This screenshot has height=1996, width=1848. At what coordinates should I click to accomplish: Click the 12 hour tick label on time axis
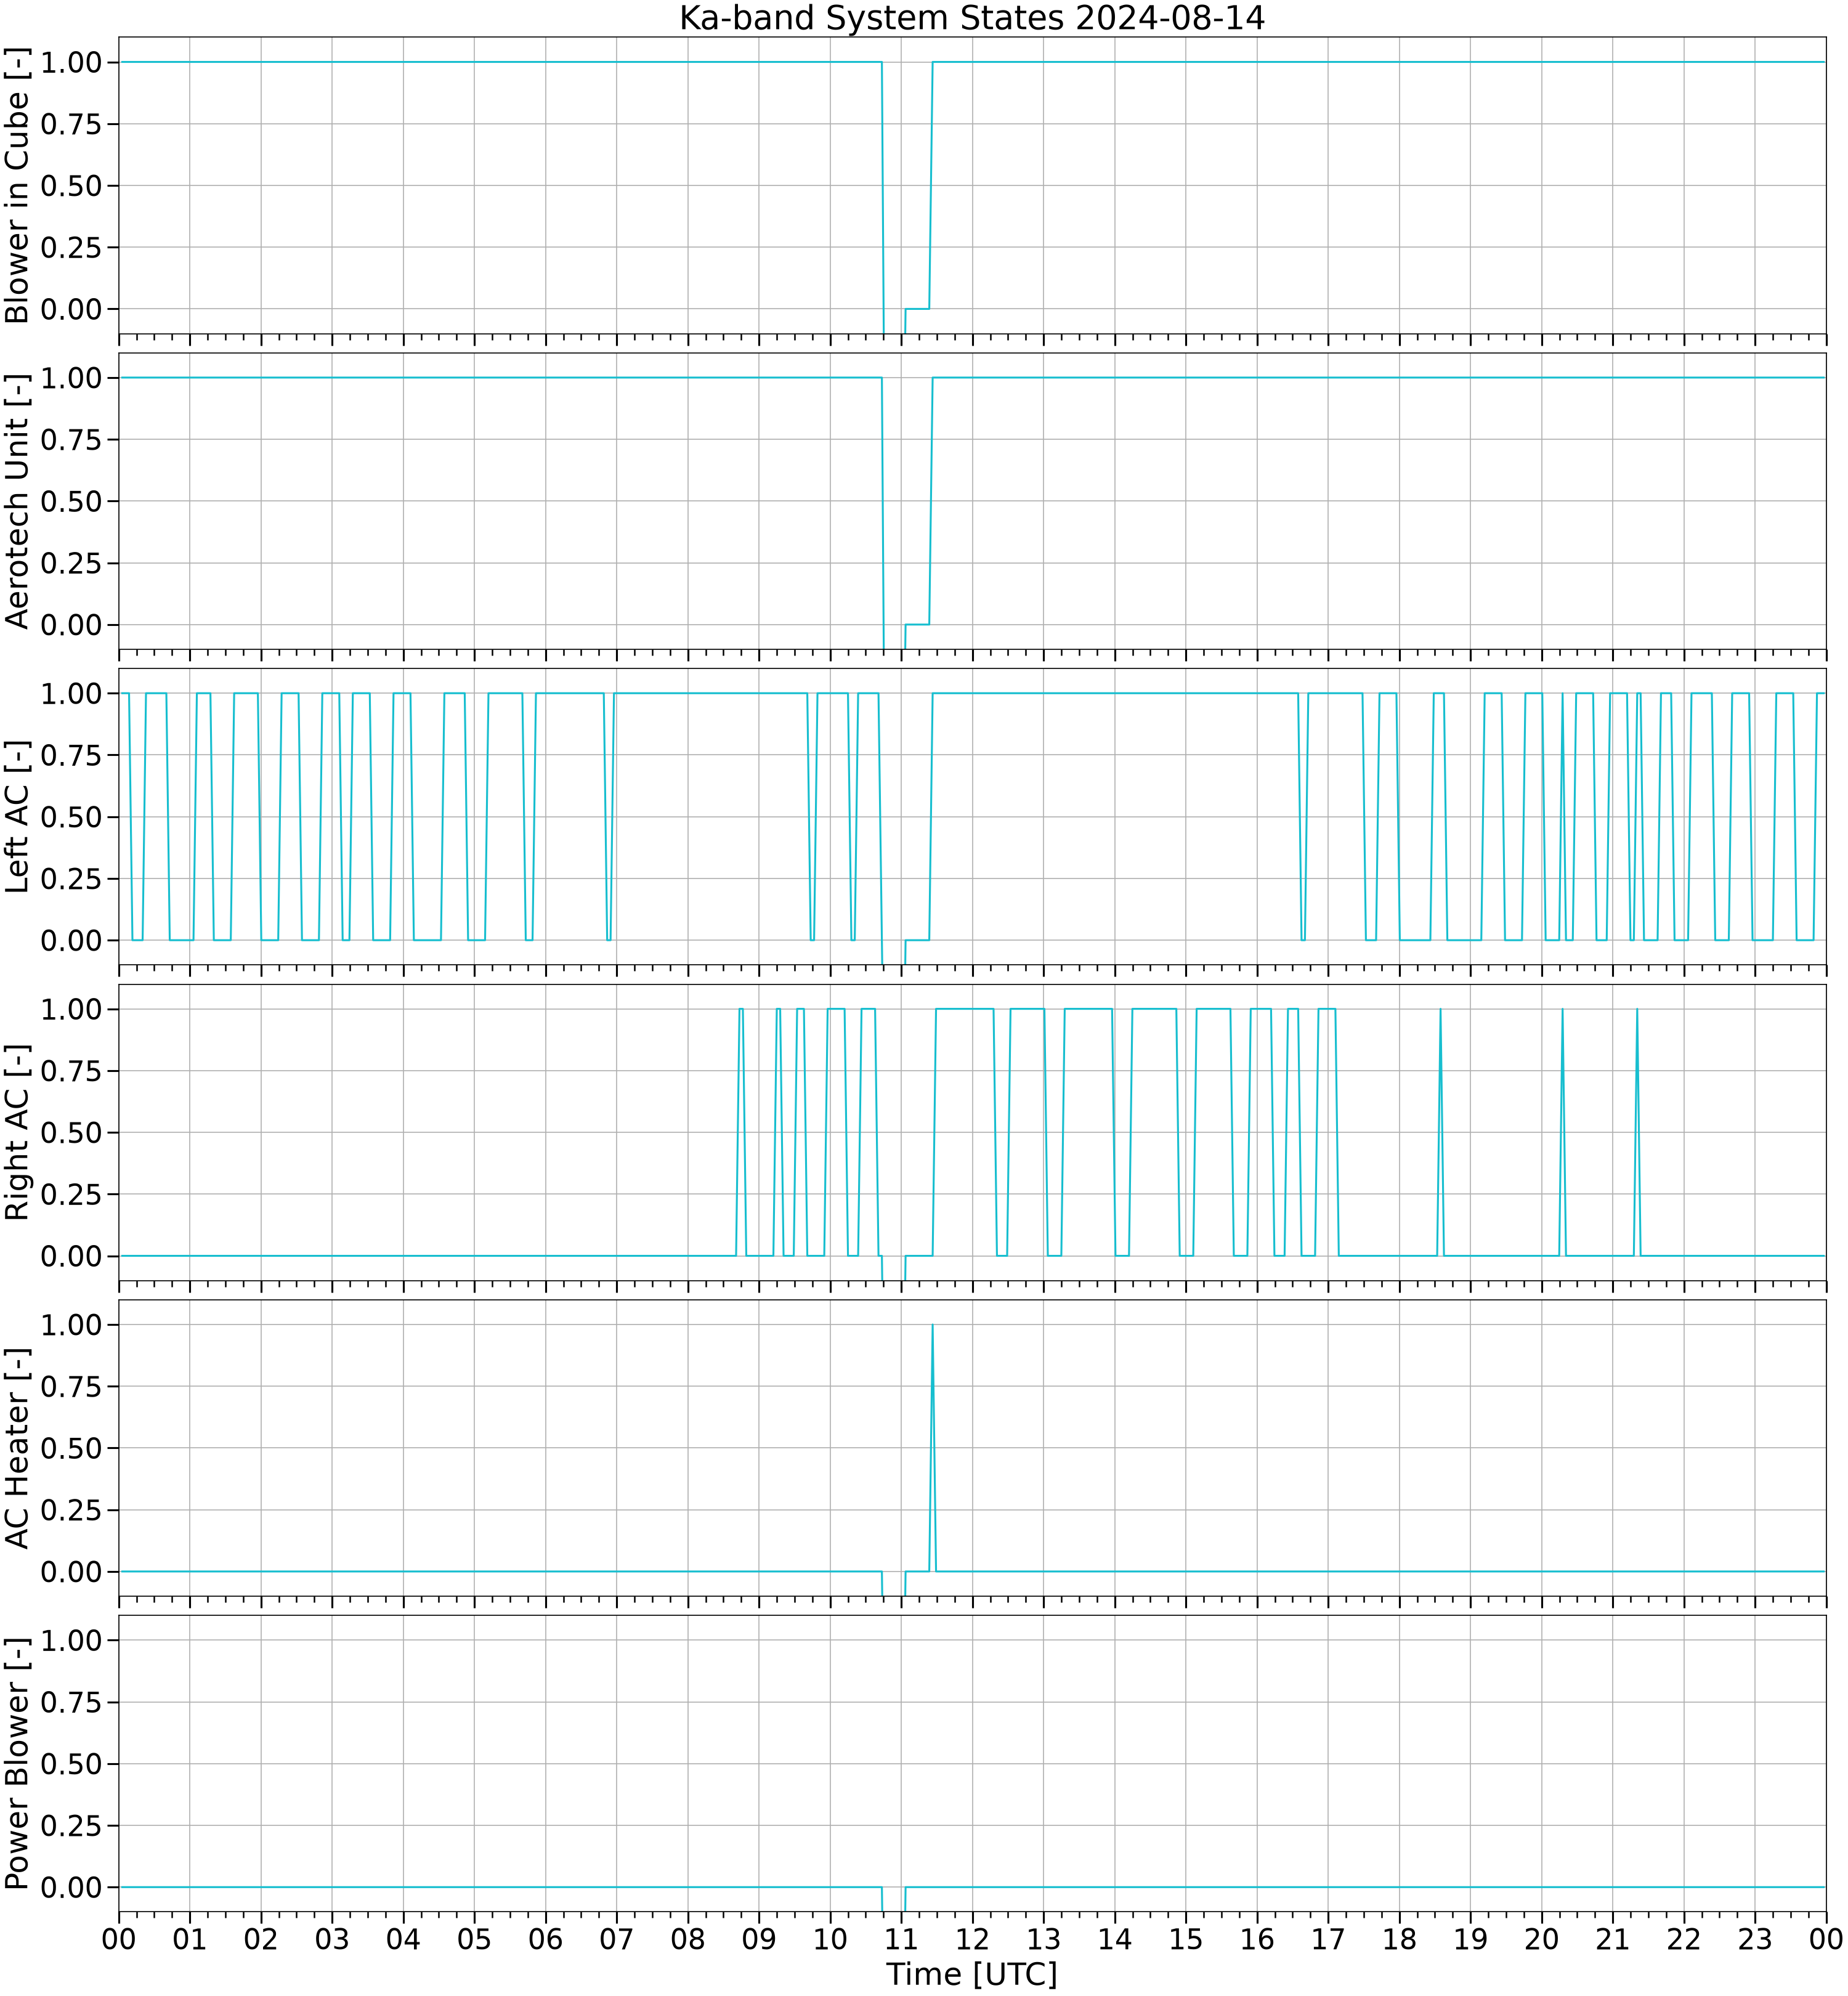pyautogui.click(x=972, y=1939)
